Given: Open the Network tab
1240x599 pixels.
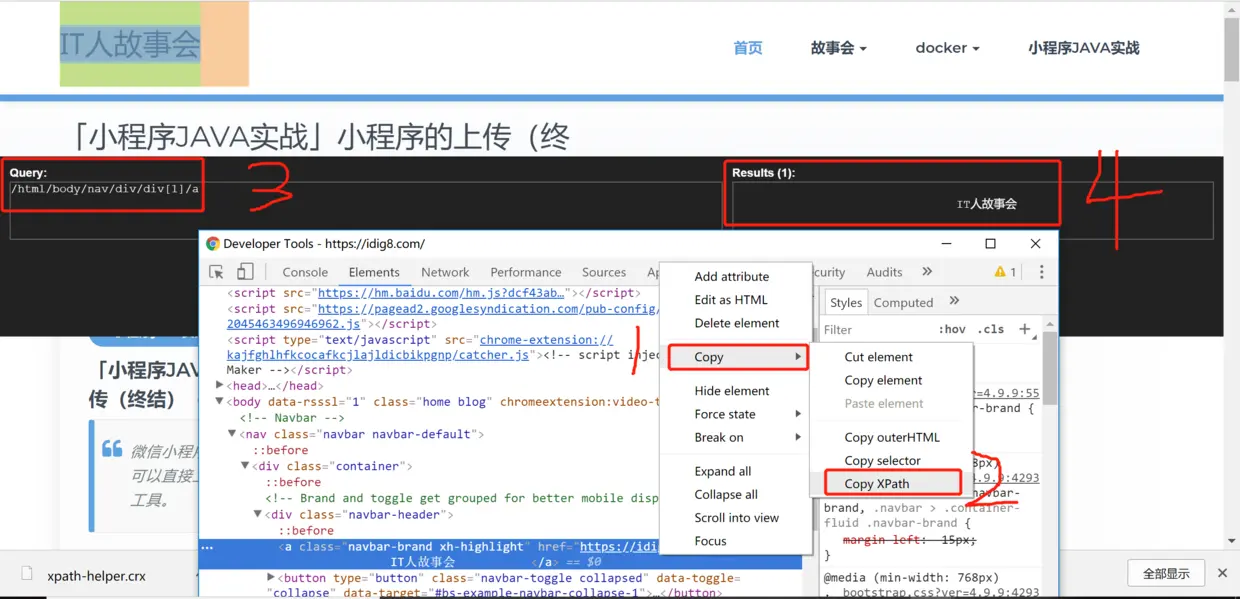Looking at the screenshot, I should pyautogui.click(x=445, y=272).
